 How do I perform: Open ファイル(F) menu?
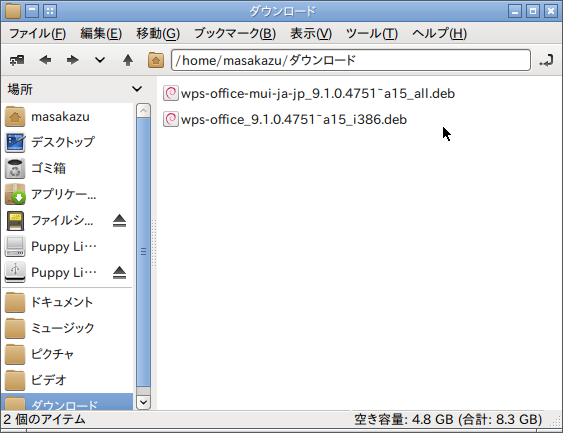click(37, 34)
